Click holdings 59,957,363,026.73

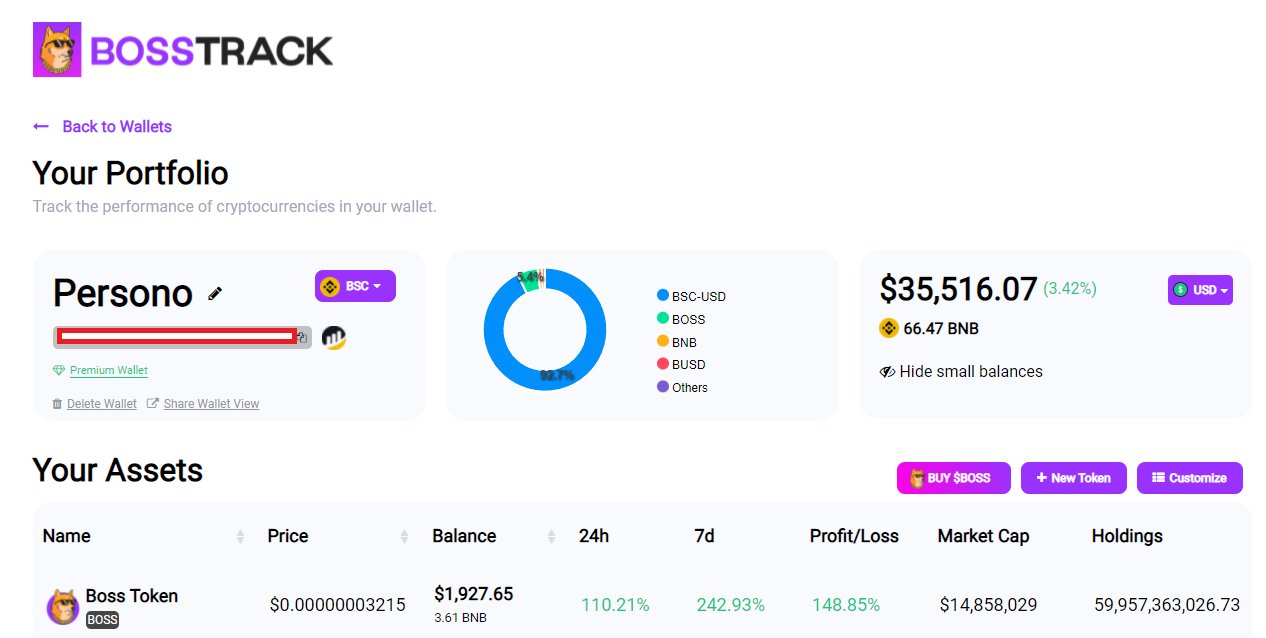(1167, 605)
